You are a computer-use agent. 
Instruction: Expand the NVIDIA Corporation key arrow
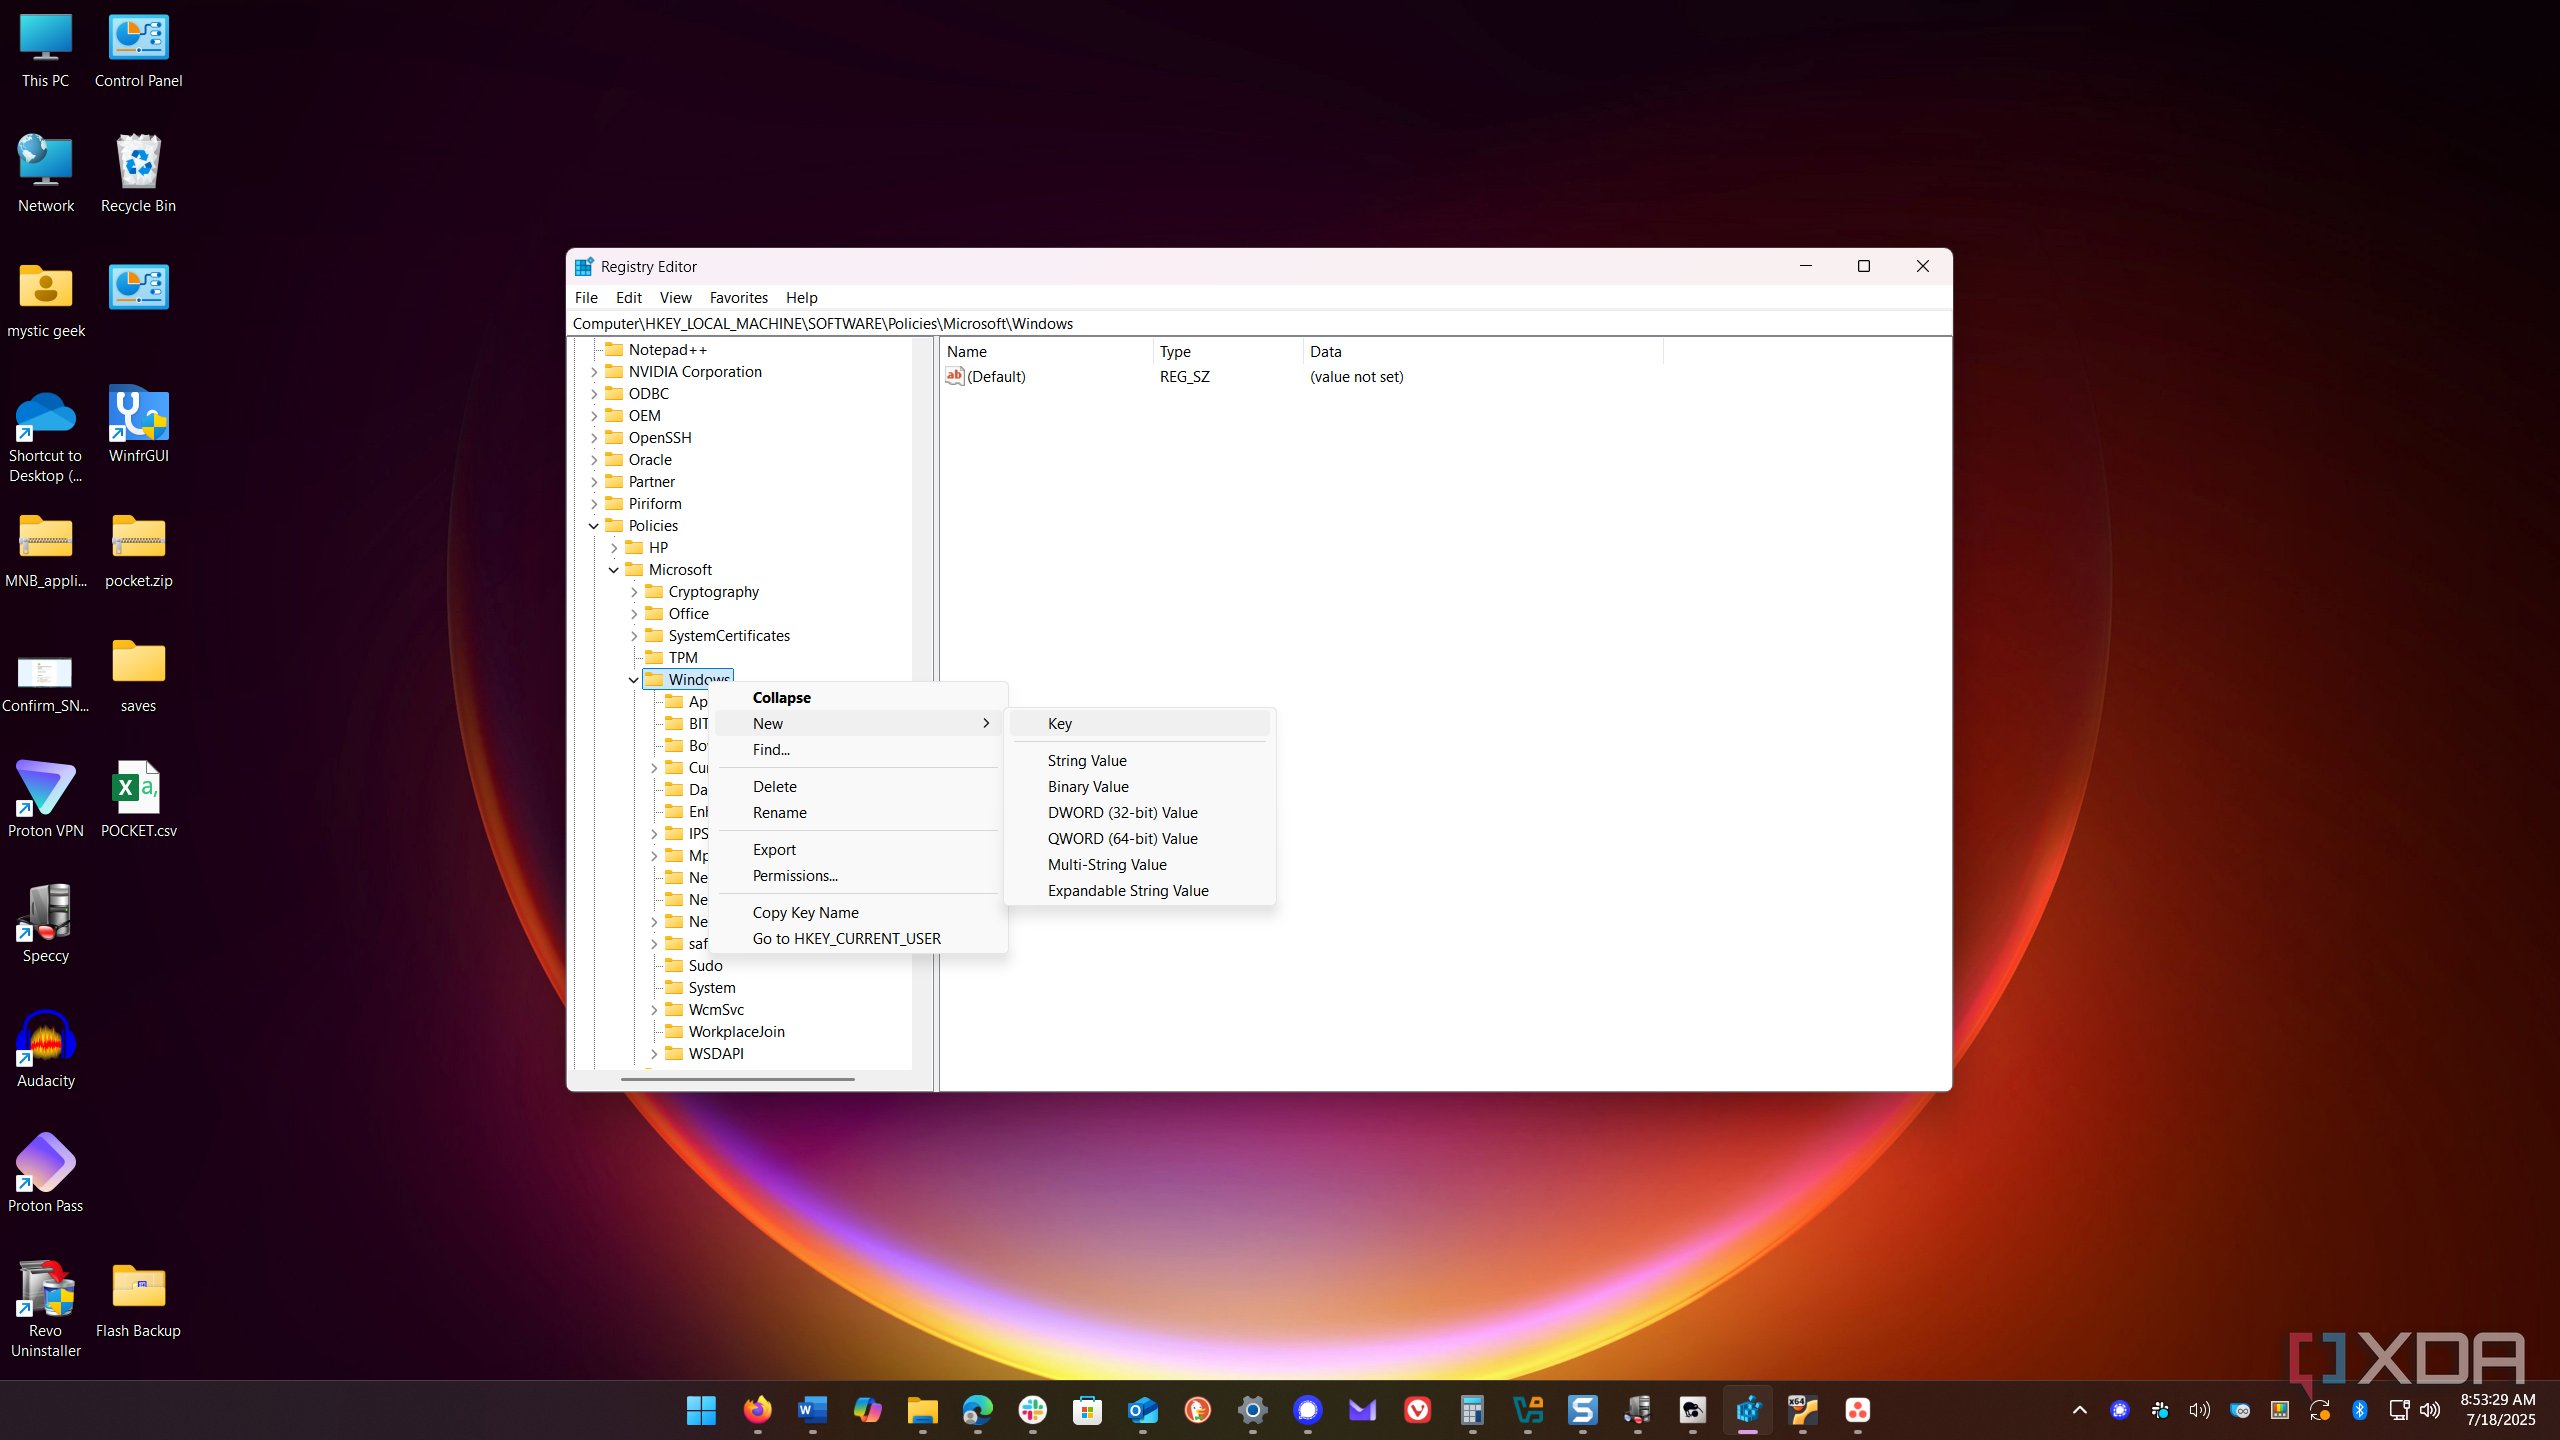tap(594, 372)
